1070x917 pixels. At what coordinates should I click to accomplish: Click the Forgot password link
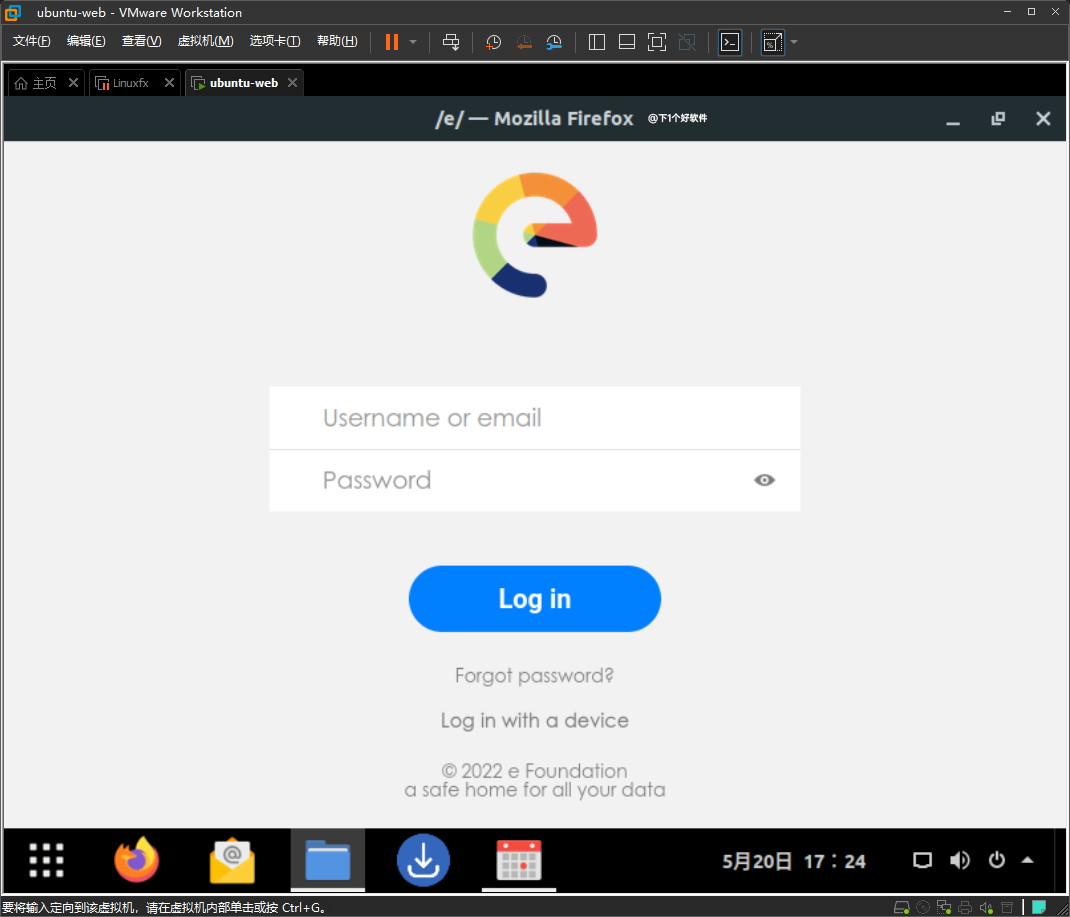(x=534, y=675)
